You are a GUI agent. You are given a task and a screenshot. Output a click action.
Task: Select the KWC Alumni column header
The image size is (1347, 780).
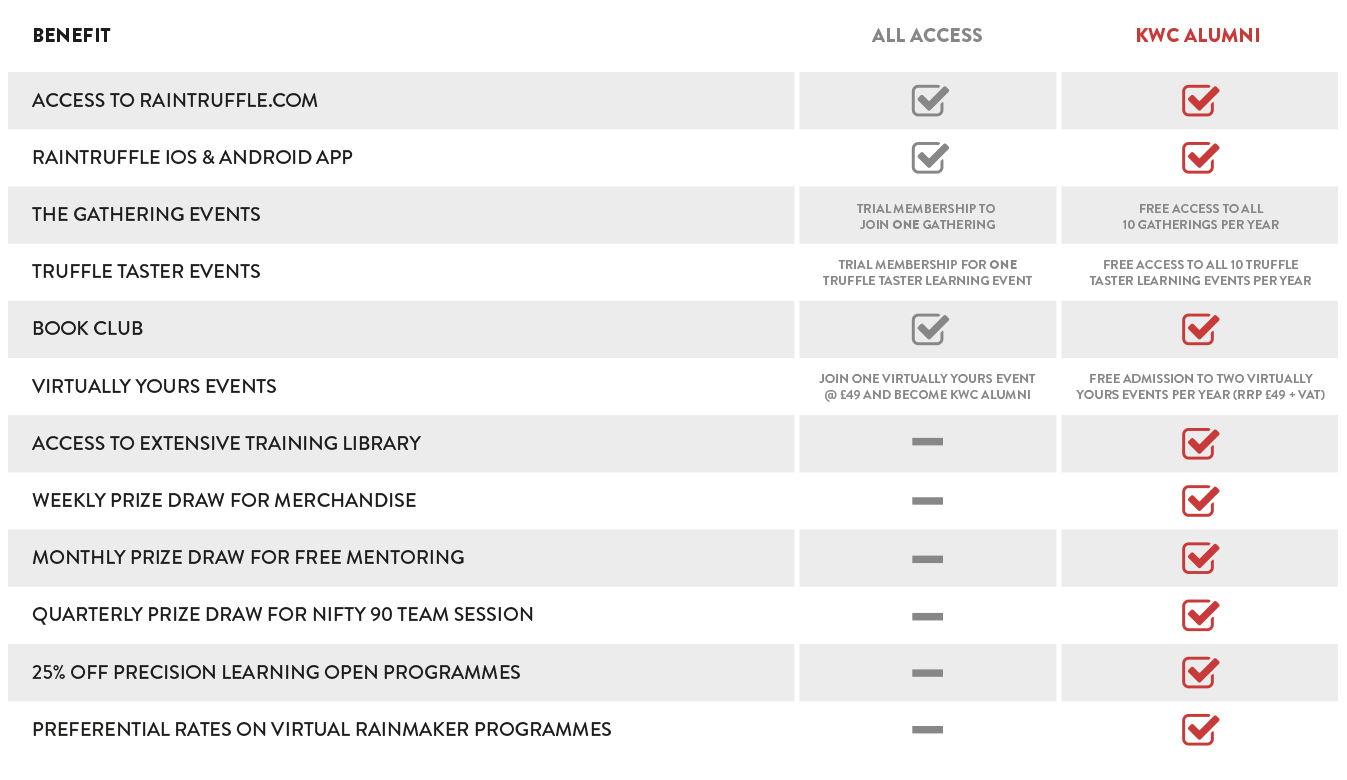click(1197, 36)
